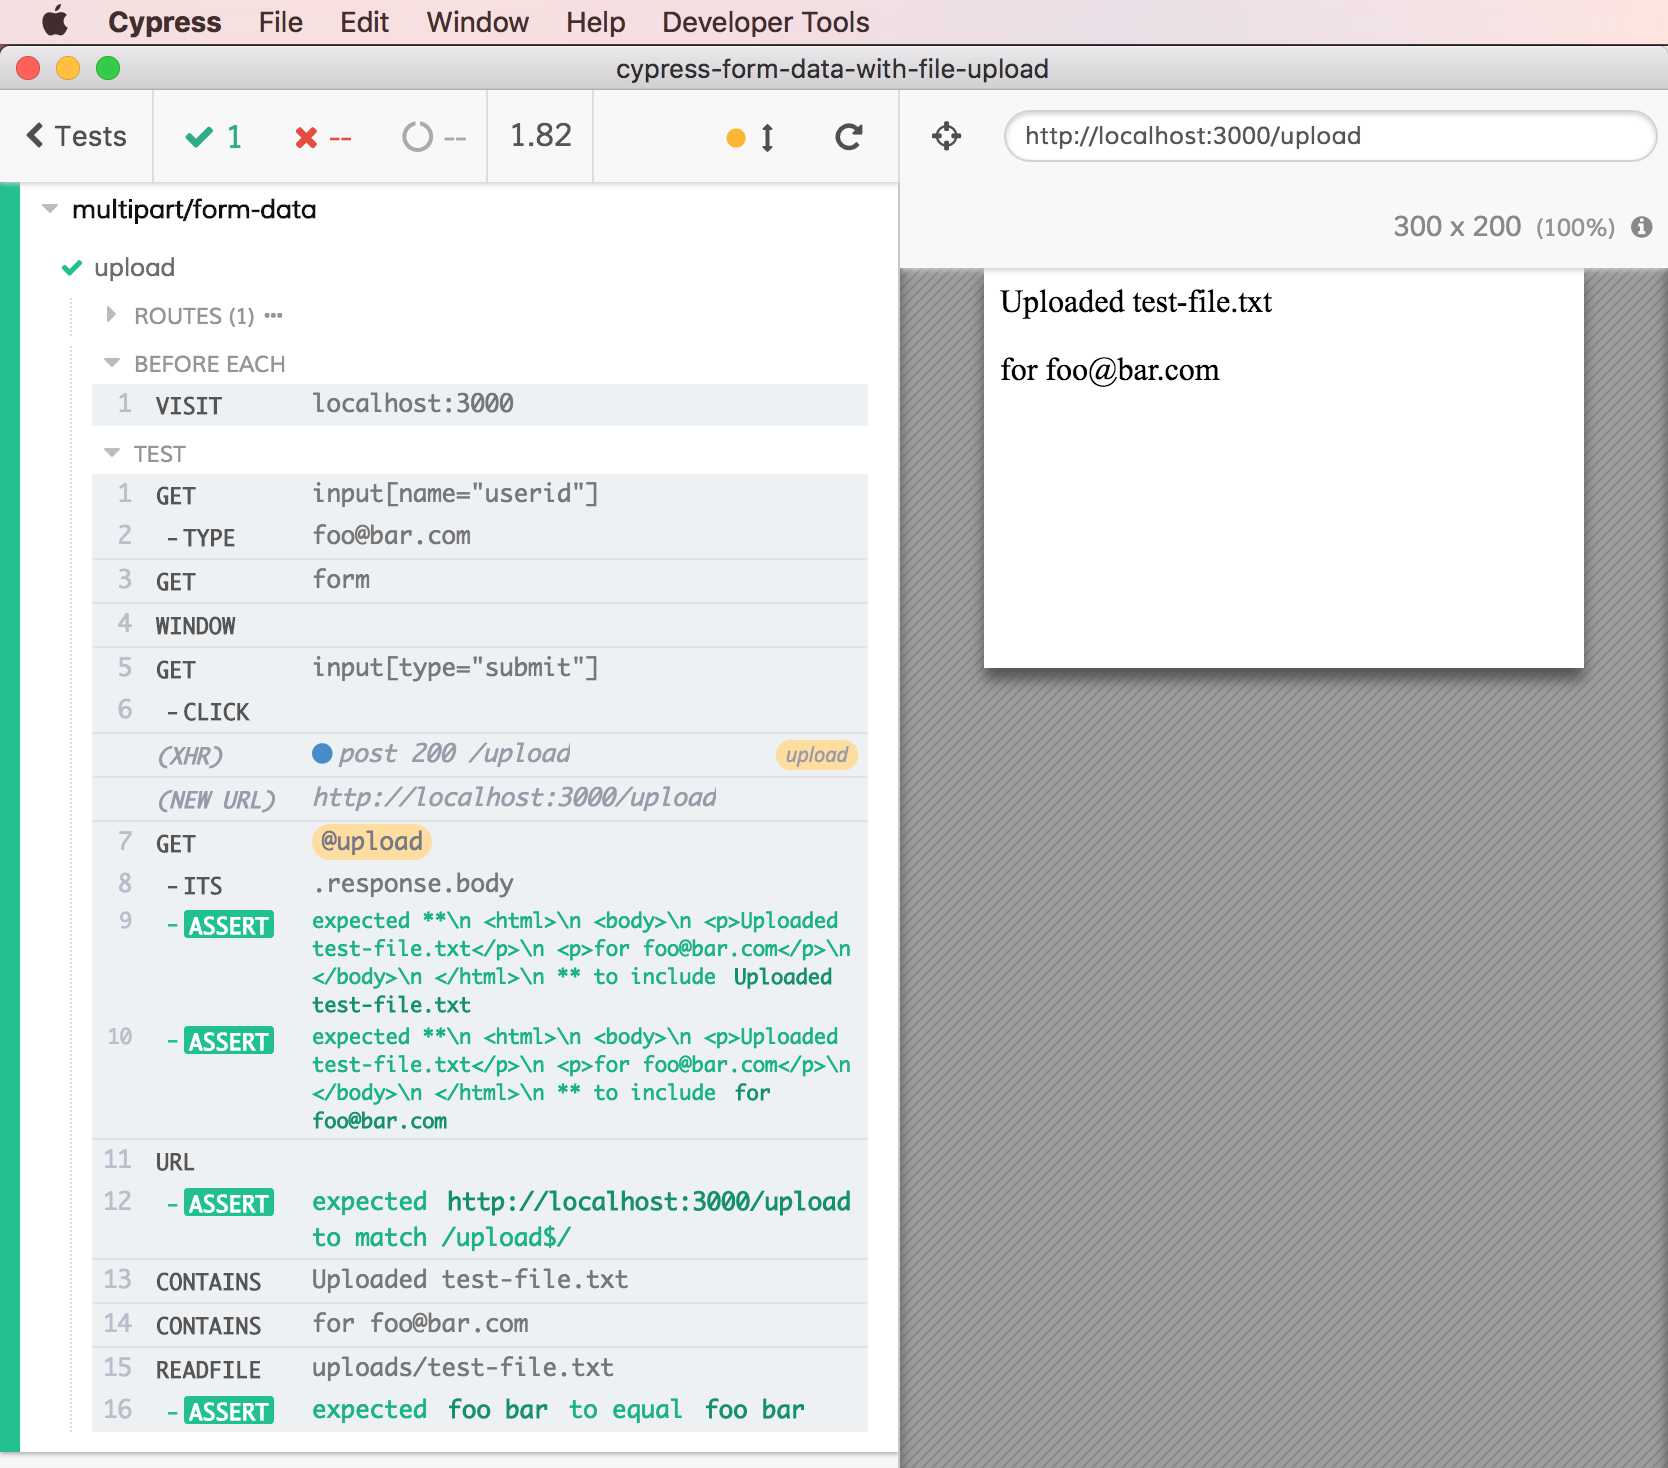Select the GET input[type="submit"] command
This screenshot has height=1468, width=1668.
coord(480,669)
